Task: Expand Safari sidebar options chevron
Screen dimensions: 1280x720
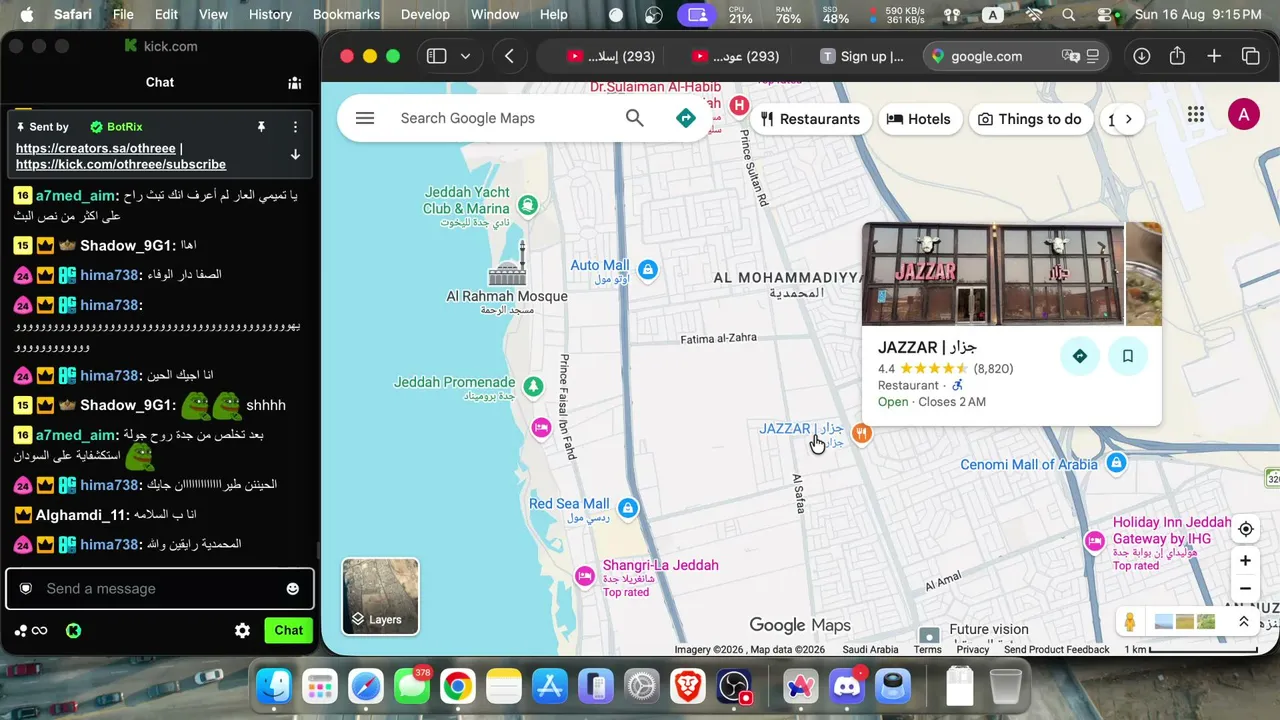Action: [x=465, y=56]
